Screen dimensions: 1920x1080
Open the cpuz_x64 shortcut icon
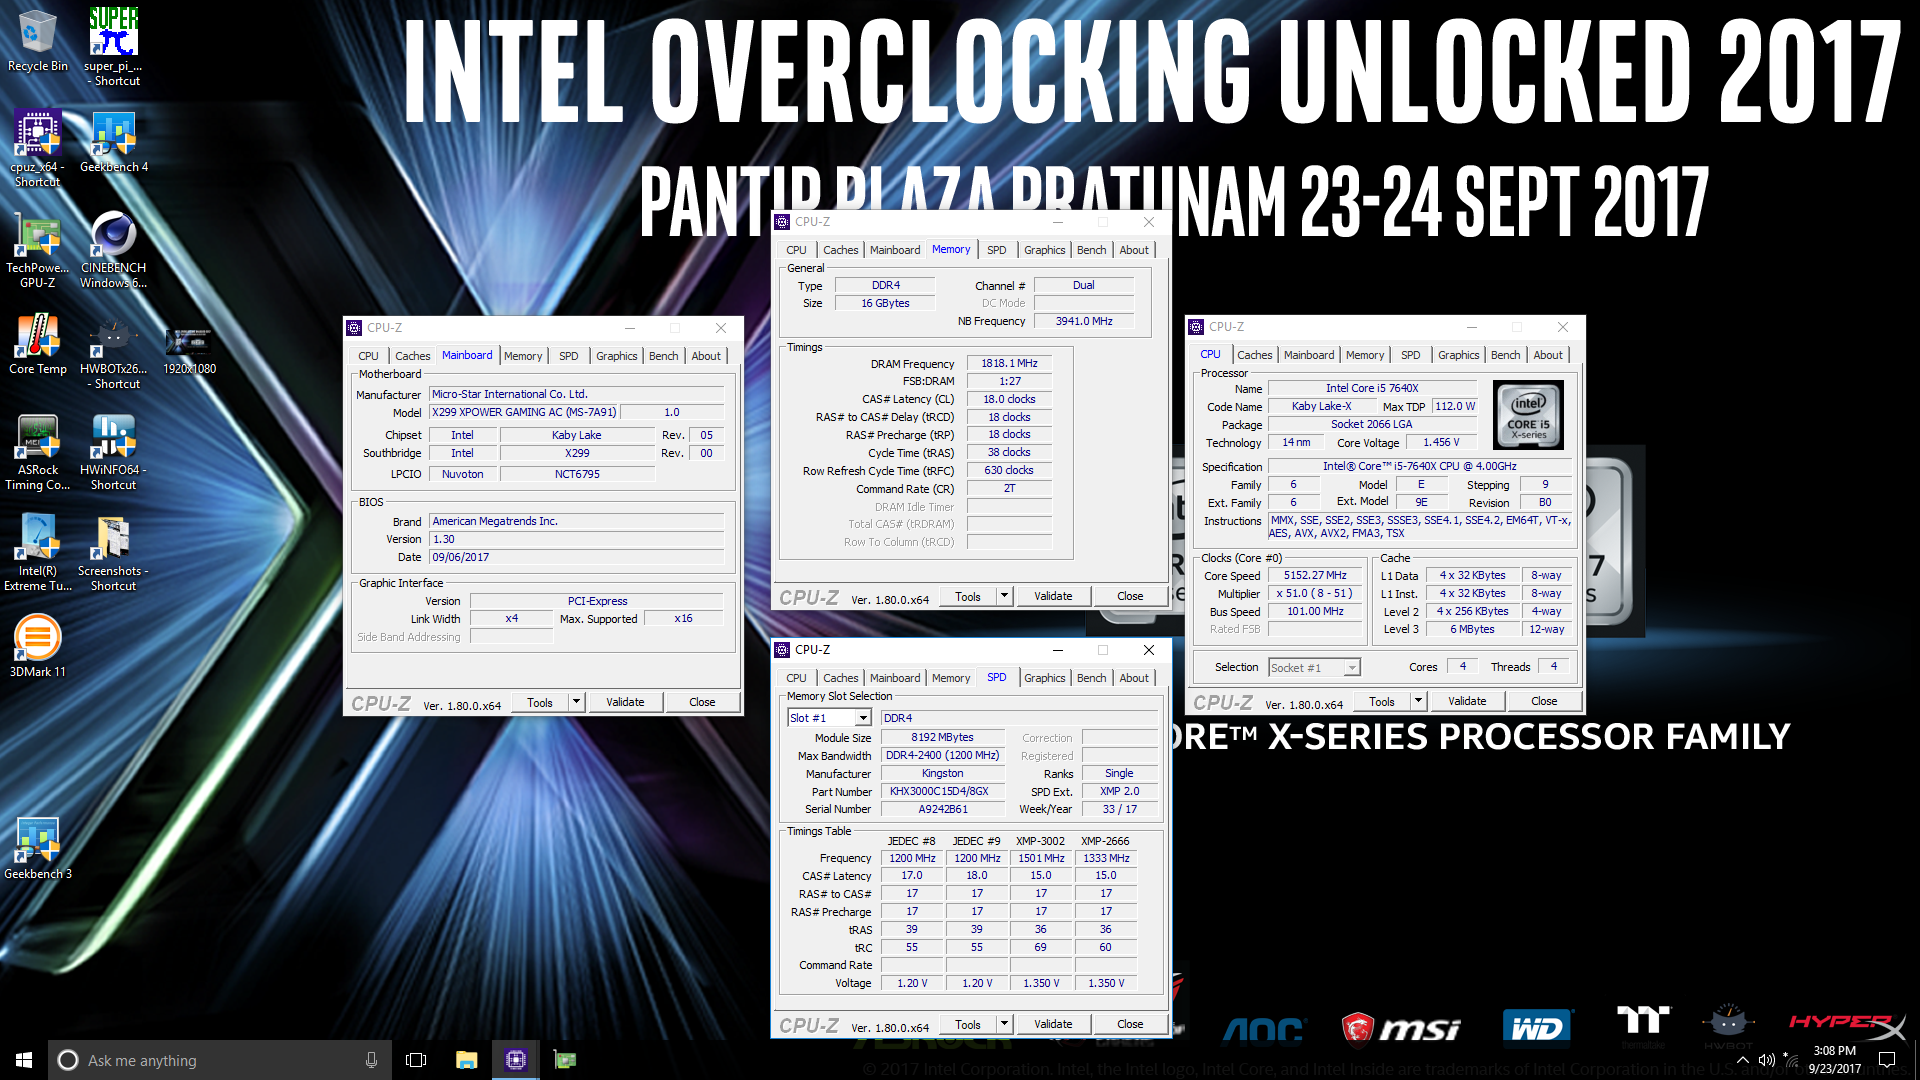tap(38, 148)
